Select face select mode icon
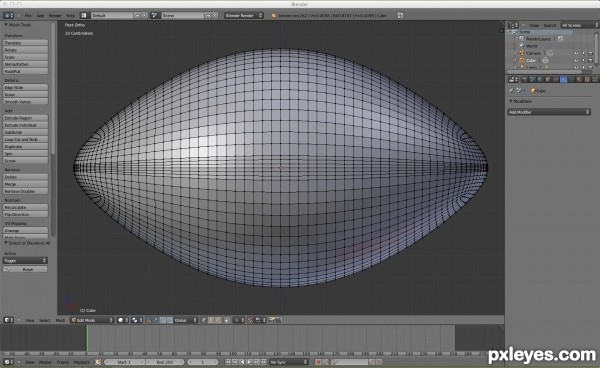600x368 pixels. click(218, 320)
